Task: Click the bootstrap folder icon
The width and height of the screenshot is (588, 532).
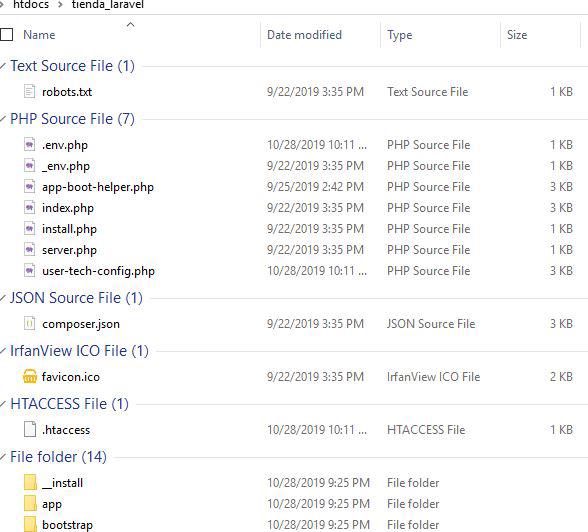Action: pyautogui.click(x=30, y=524)
